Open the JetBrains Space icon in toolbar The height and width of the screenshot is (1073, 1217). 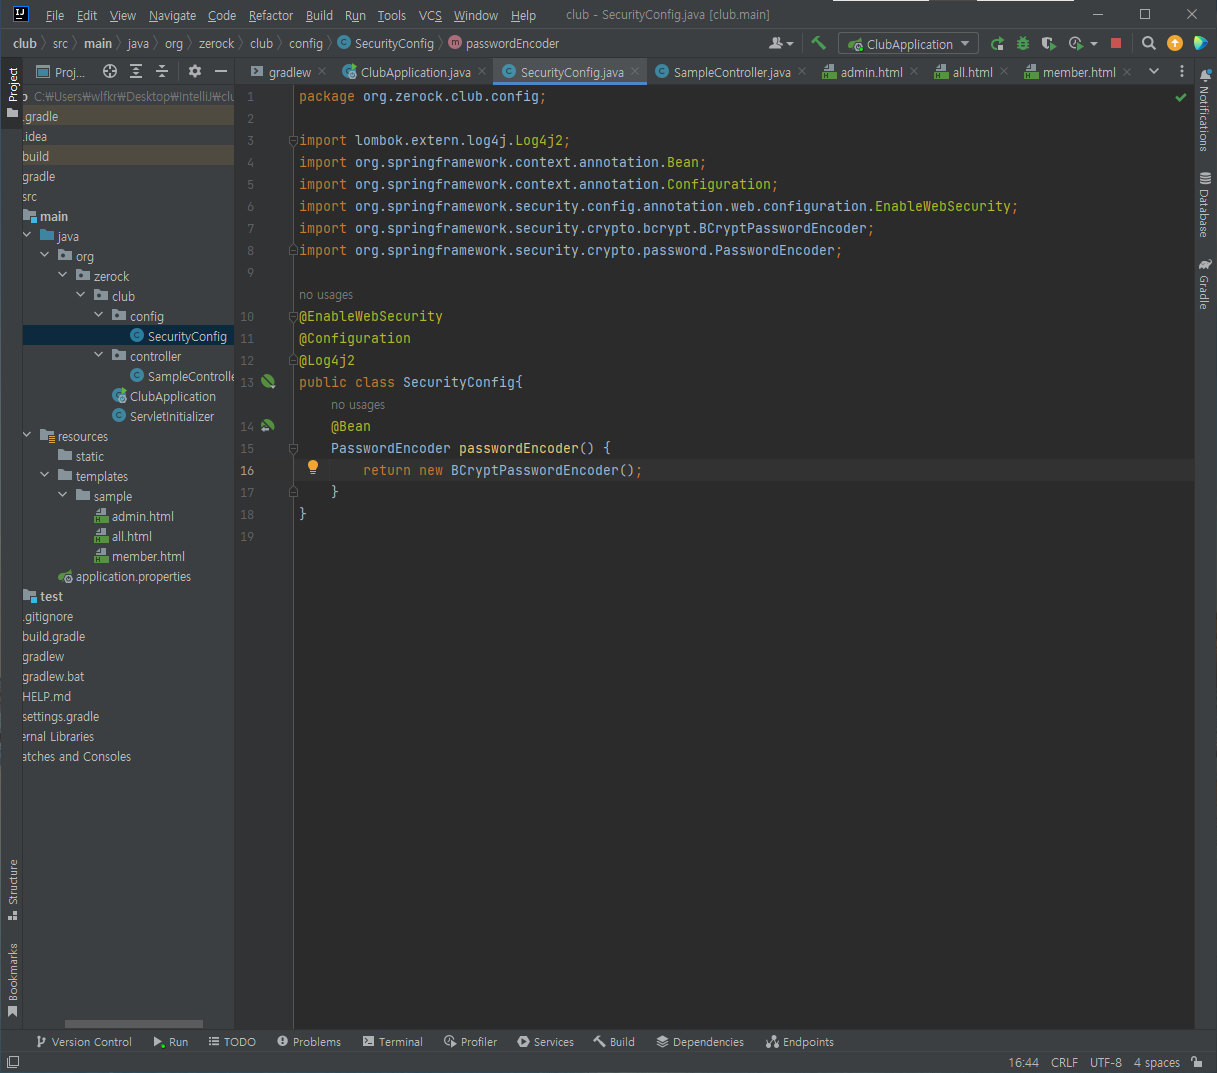[1200, 43]
